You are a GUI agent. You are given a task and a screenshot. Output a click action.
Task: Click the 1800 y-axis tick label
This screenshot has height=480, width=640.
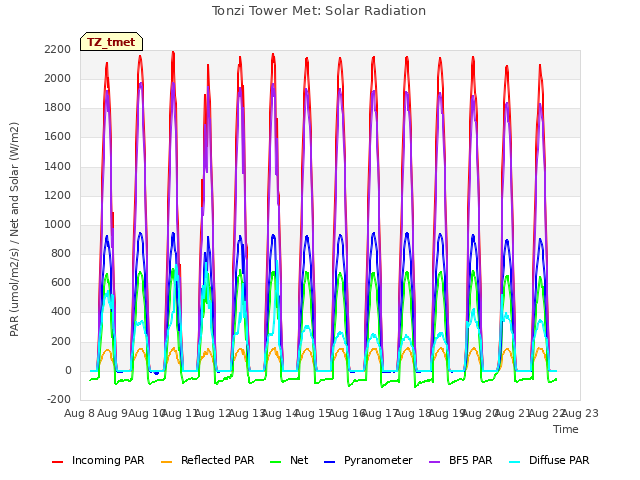[x=58, y=108]
